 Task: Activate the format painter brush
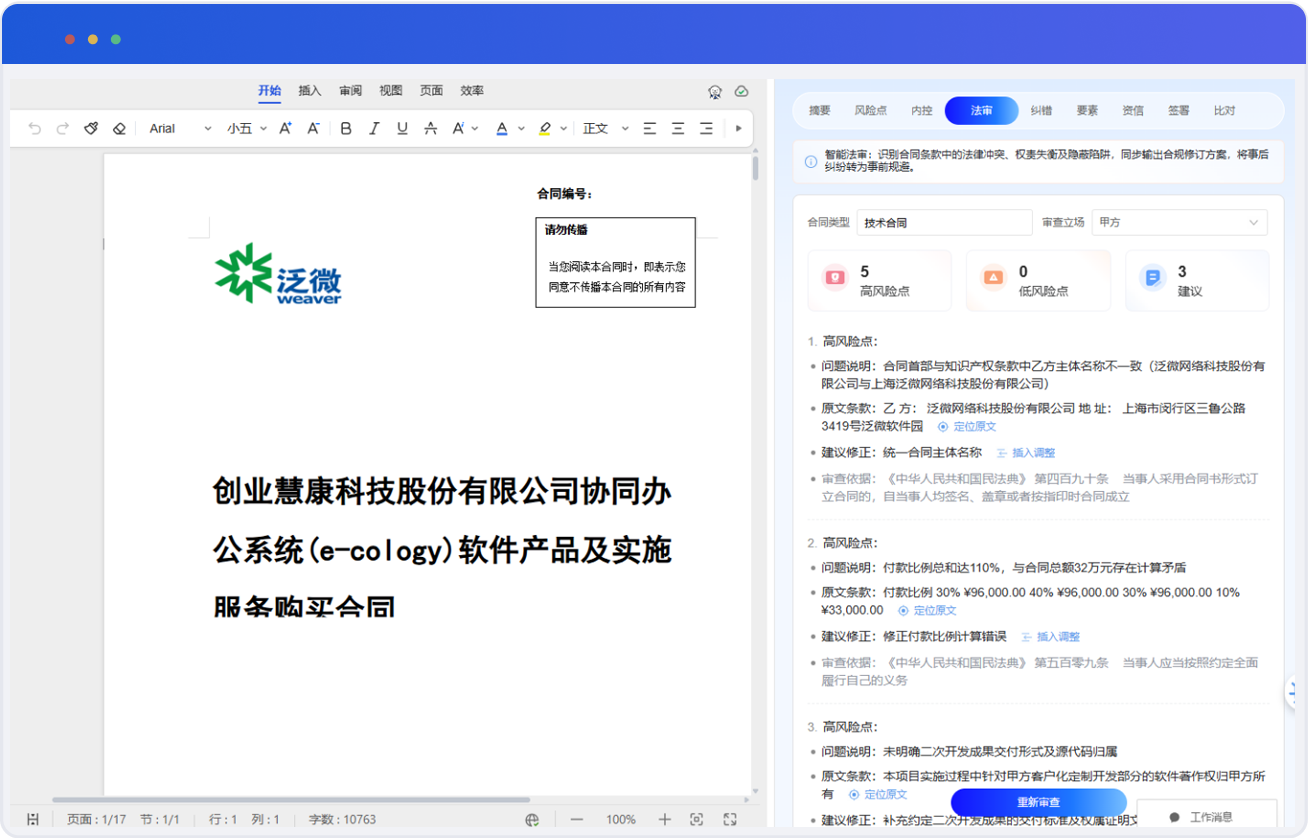(x=91, y=128)
